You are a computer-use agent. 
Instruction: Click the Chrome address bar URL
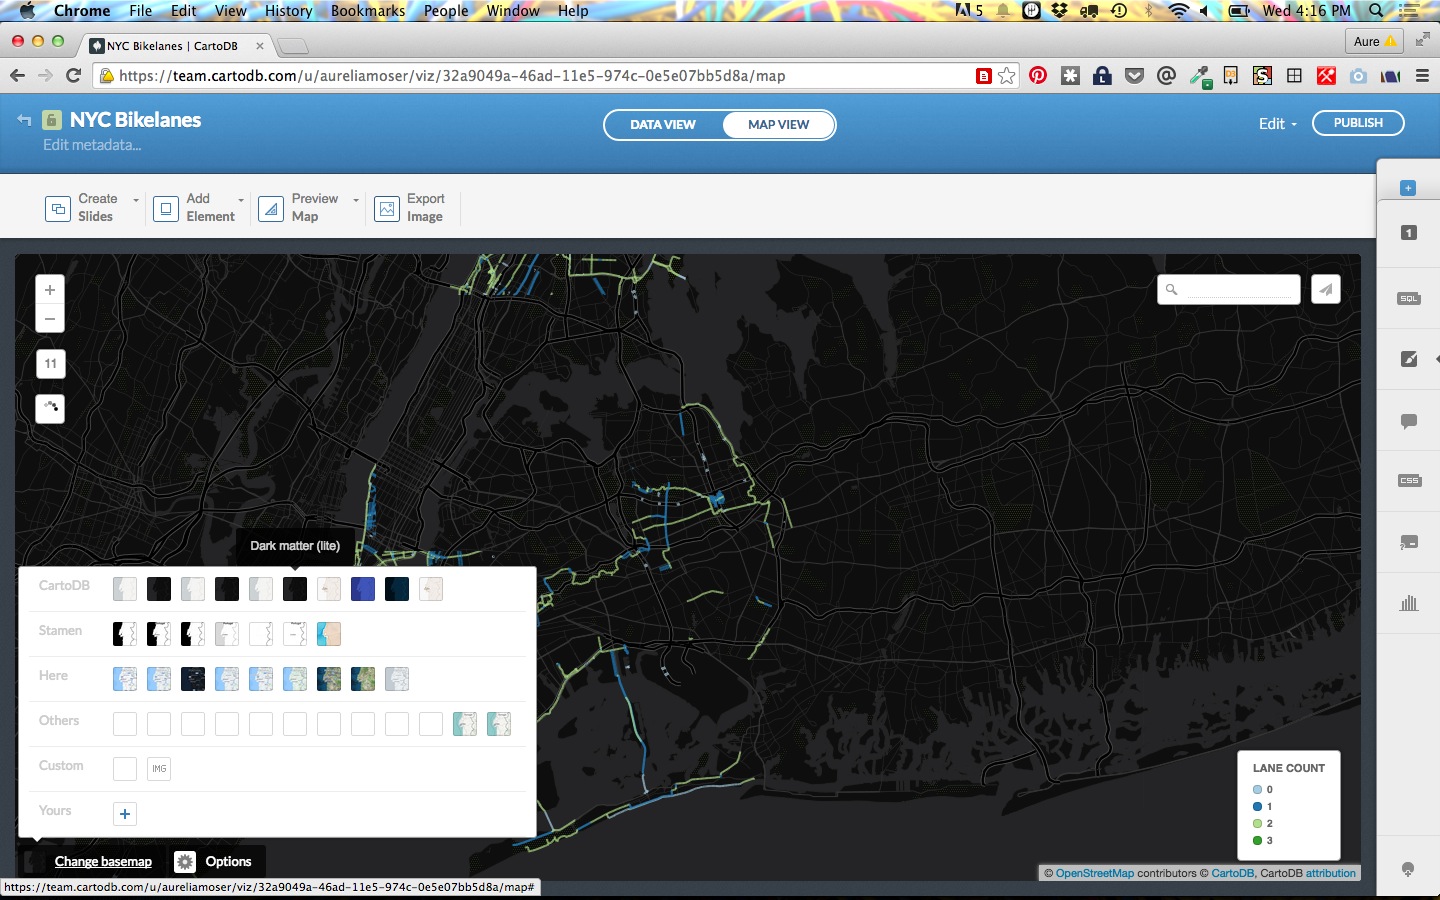coord(452,76)
